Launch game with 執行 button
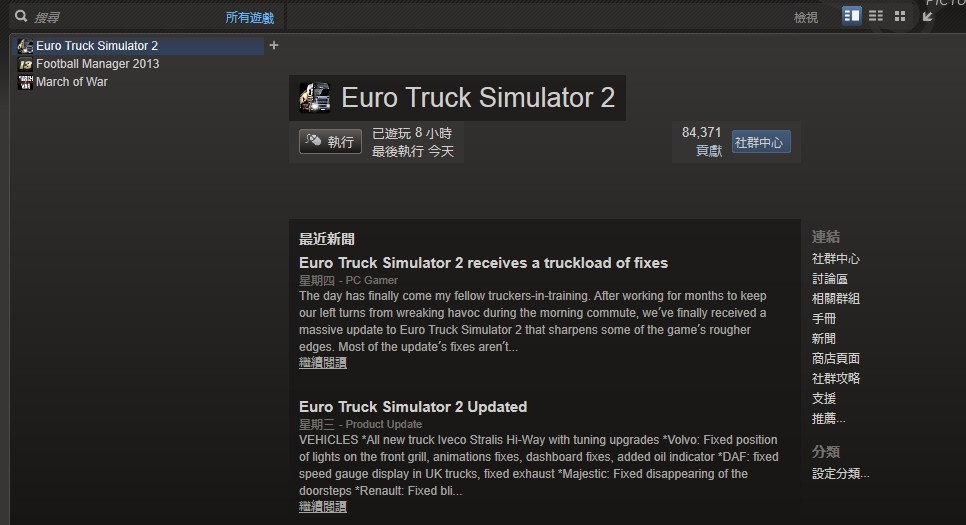 point(330,142)
